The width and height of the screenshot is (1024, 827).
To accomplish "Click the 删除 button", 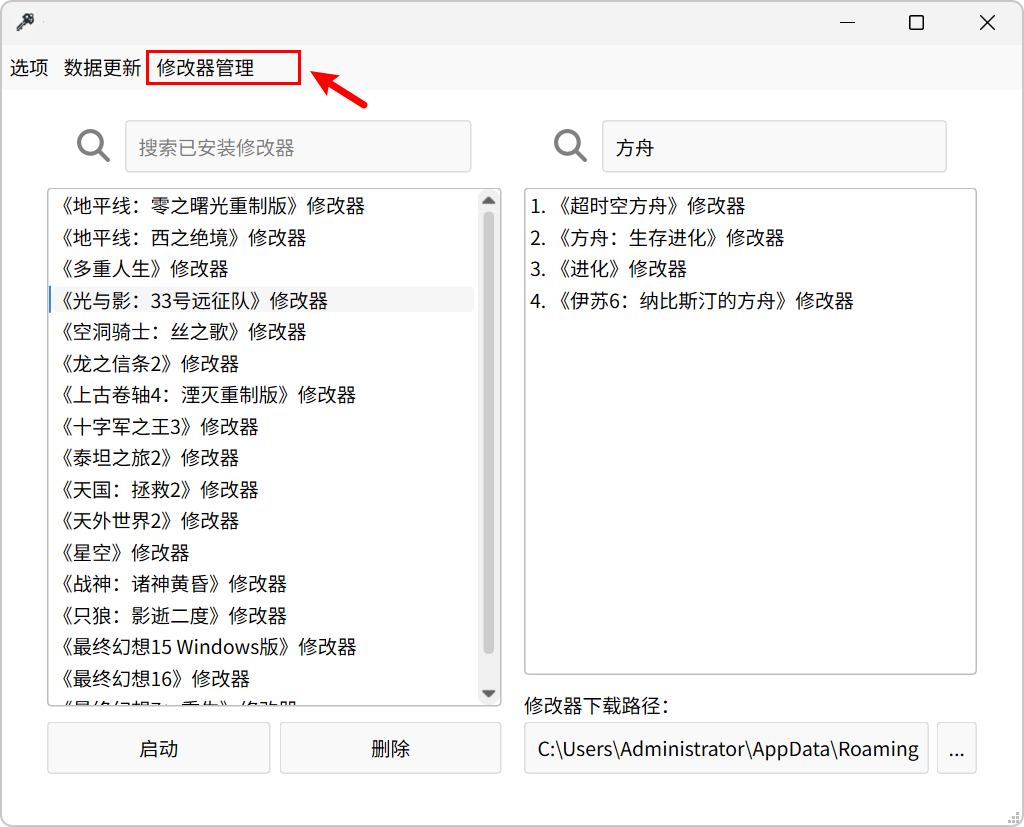I will pos(391,748).
